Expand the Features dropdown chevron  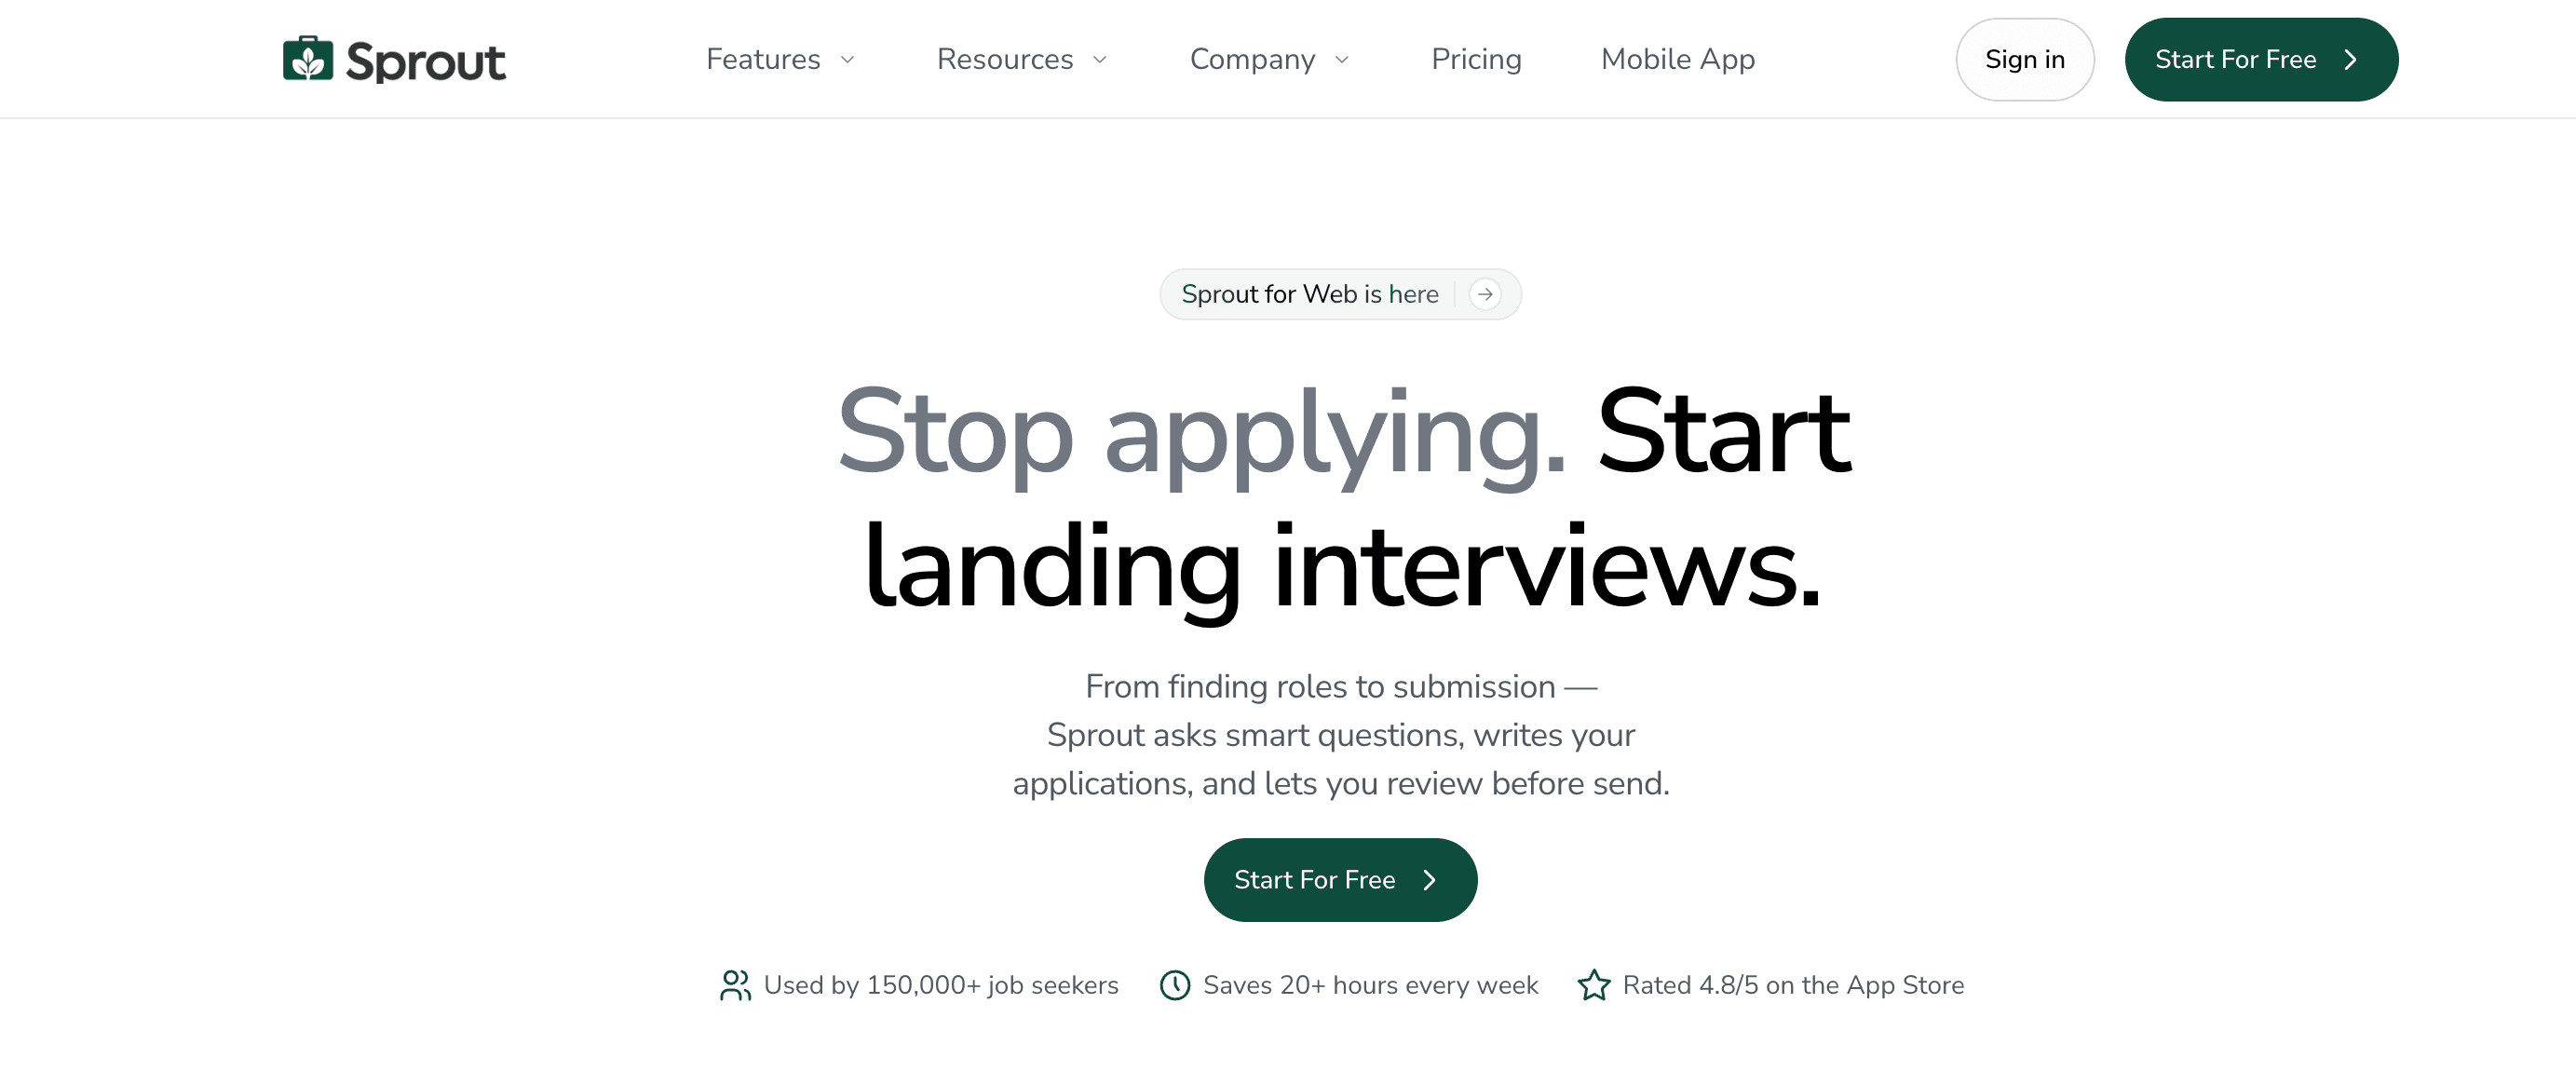click(847, 60)
